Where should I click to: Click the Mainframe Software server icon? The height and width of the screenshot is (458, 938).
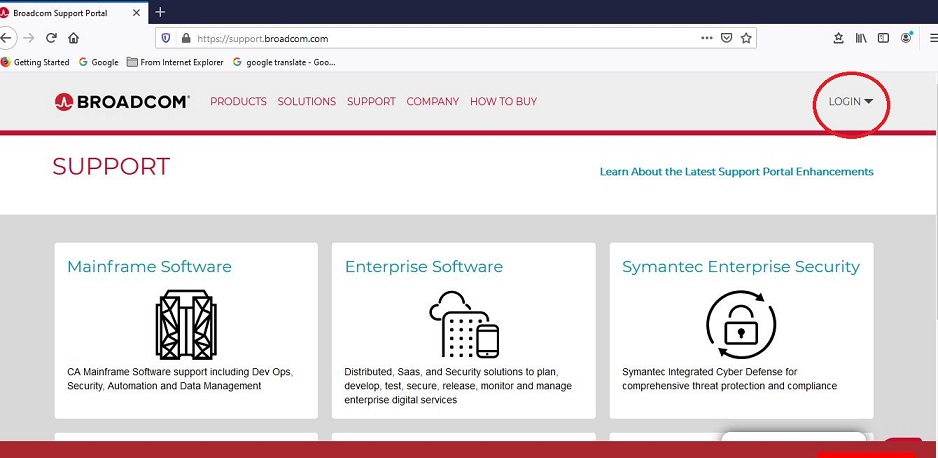click(x=186, y=325)
